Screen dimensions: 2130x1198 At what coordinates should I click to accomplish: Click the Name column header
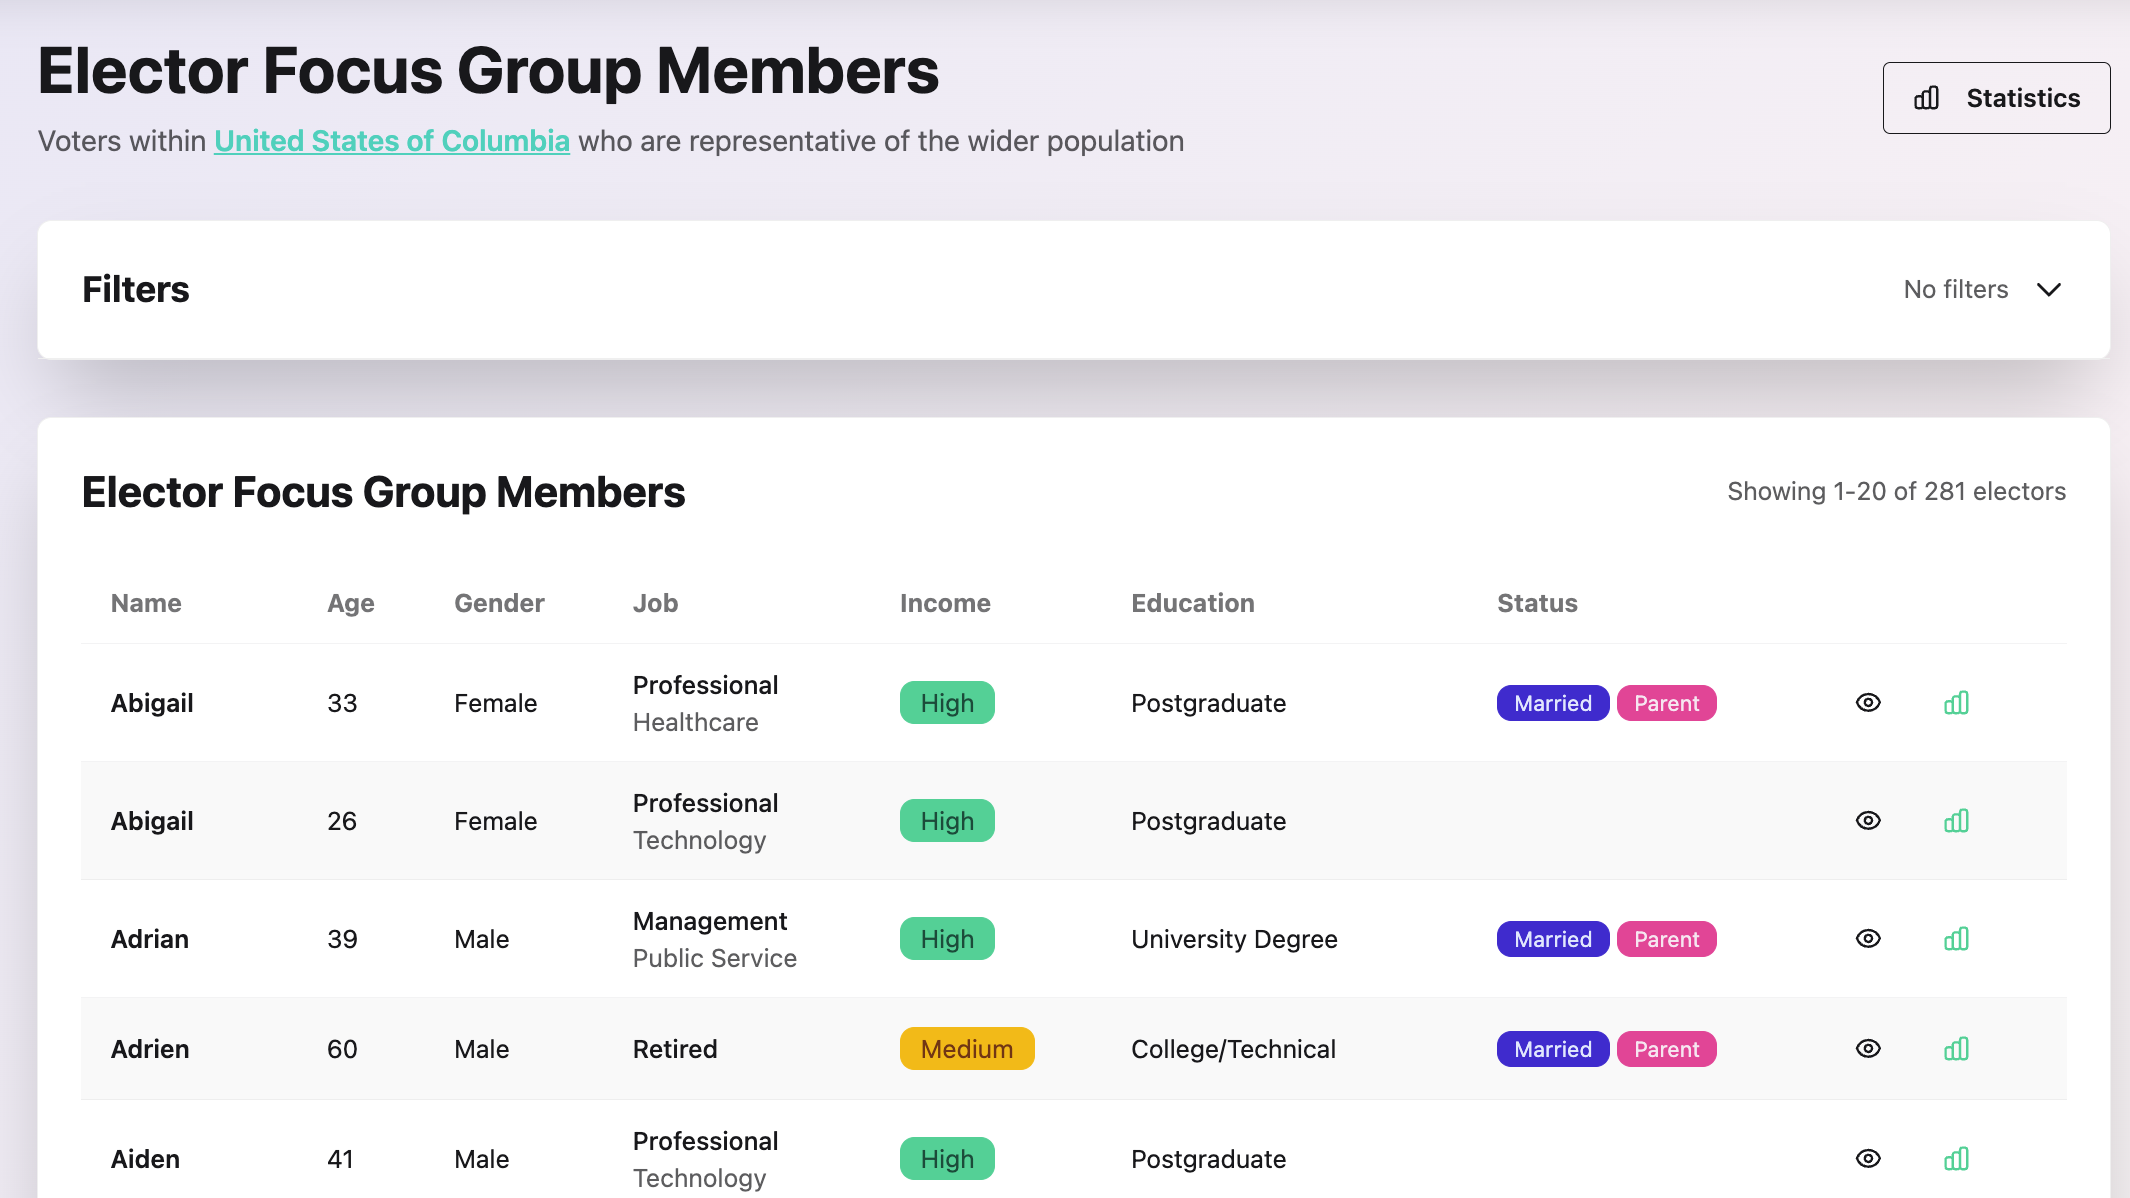click(146, 603)
